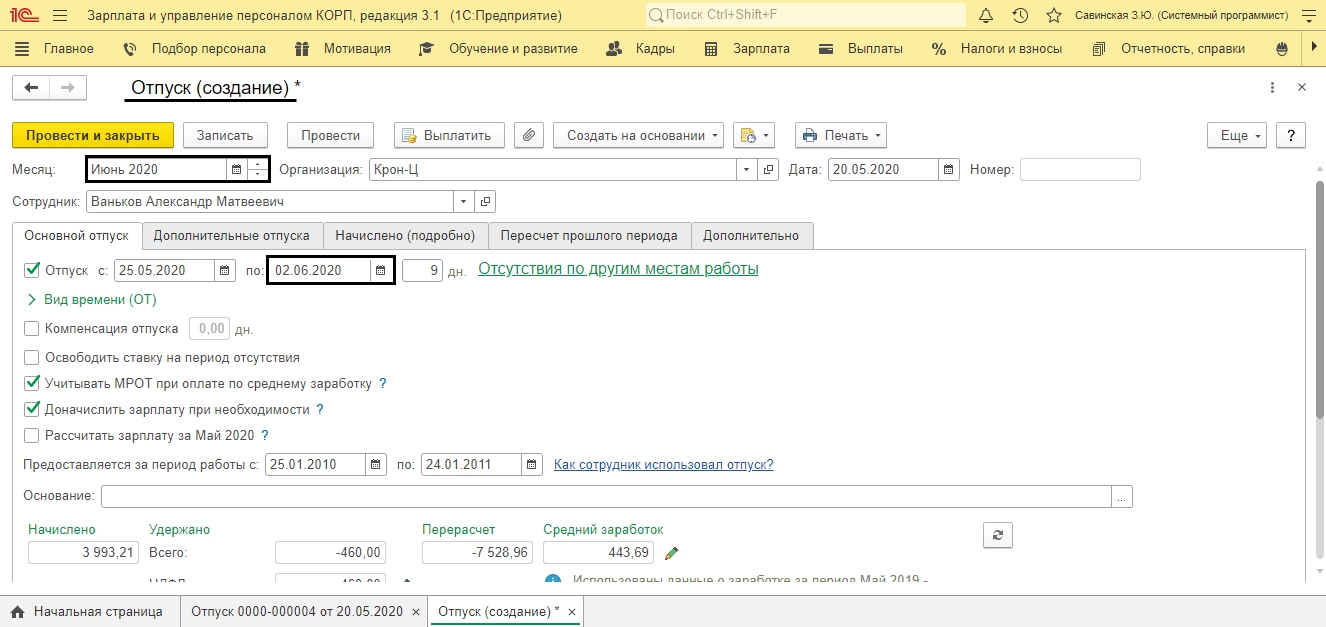Open the Печать dropdown
The image size is (1326, 627).
[841, 135]
